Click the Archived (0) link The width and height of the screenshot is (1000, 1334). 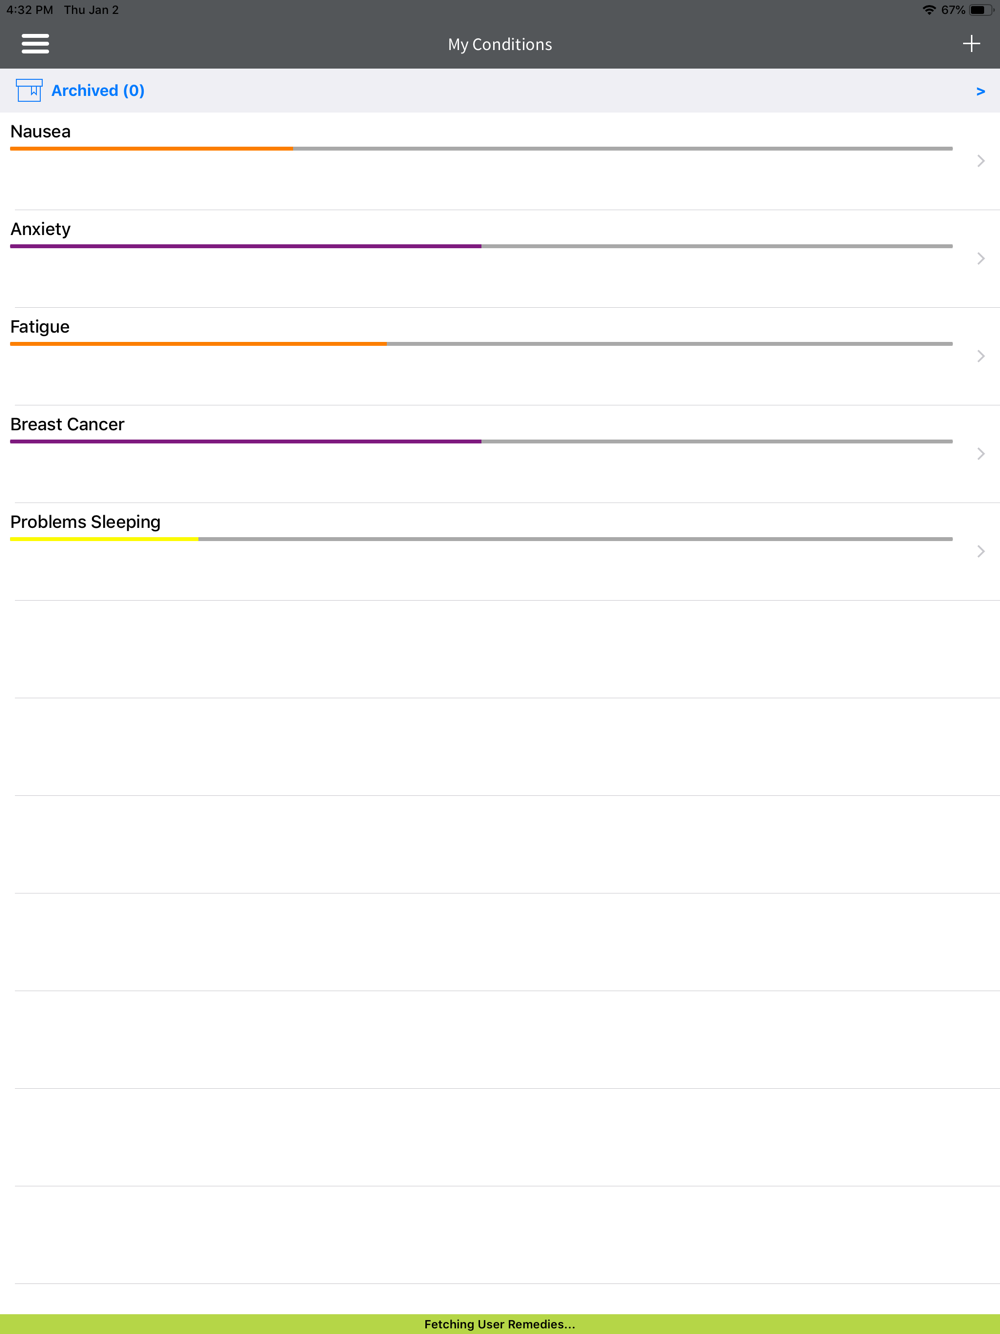98,91
